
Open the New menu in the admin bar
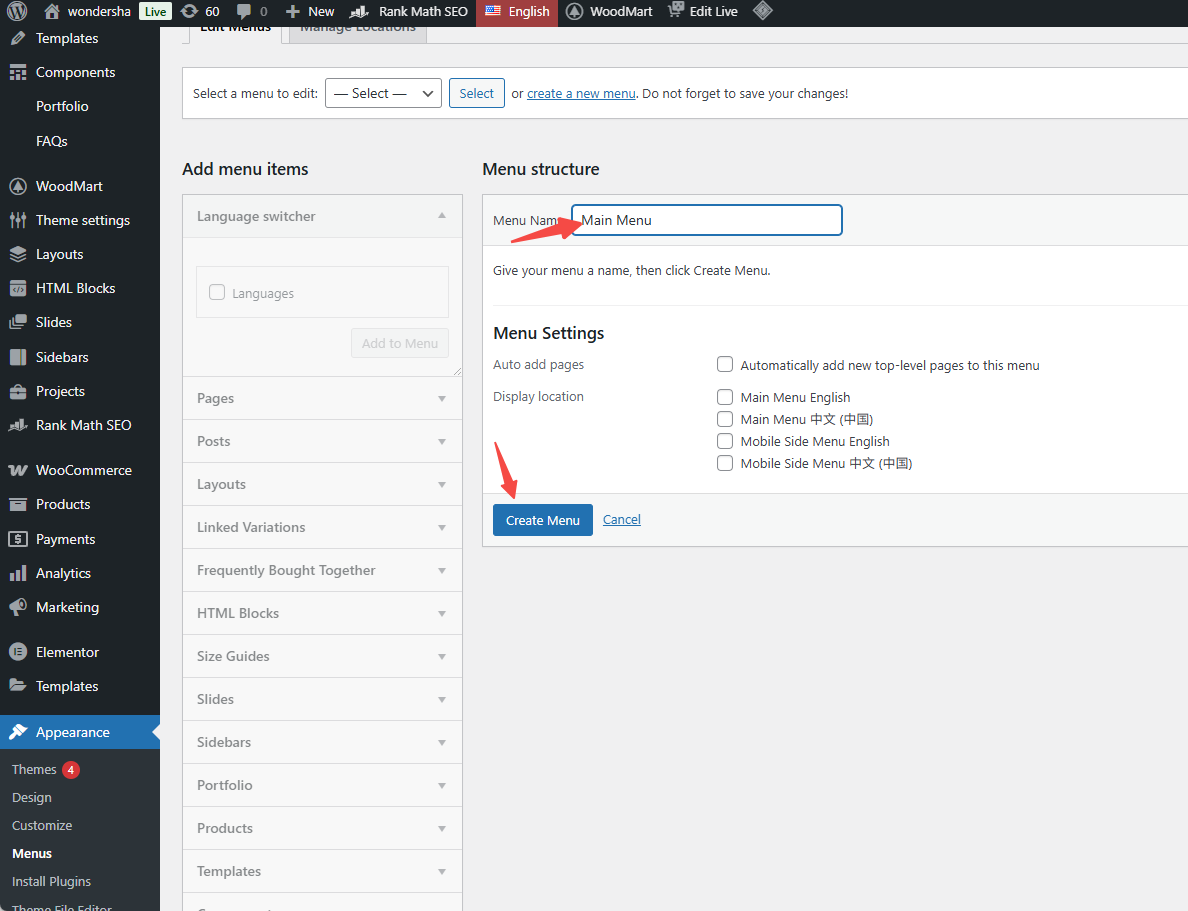(x=309, y=12)
